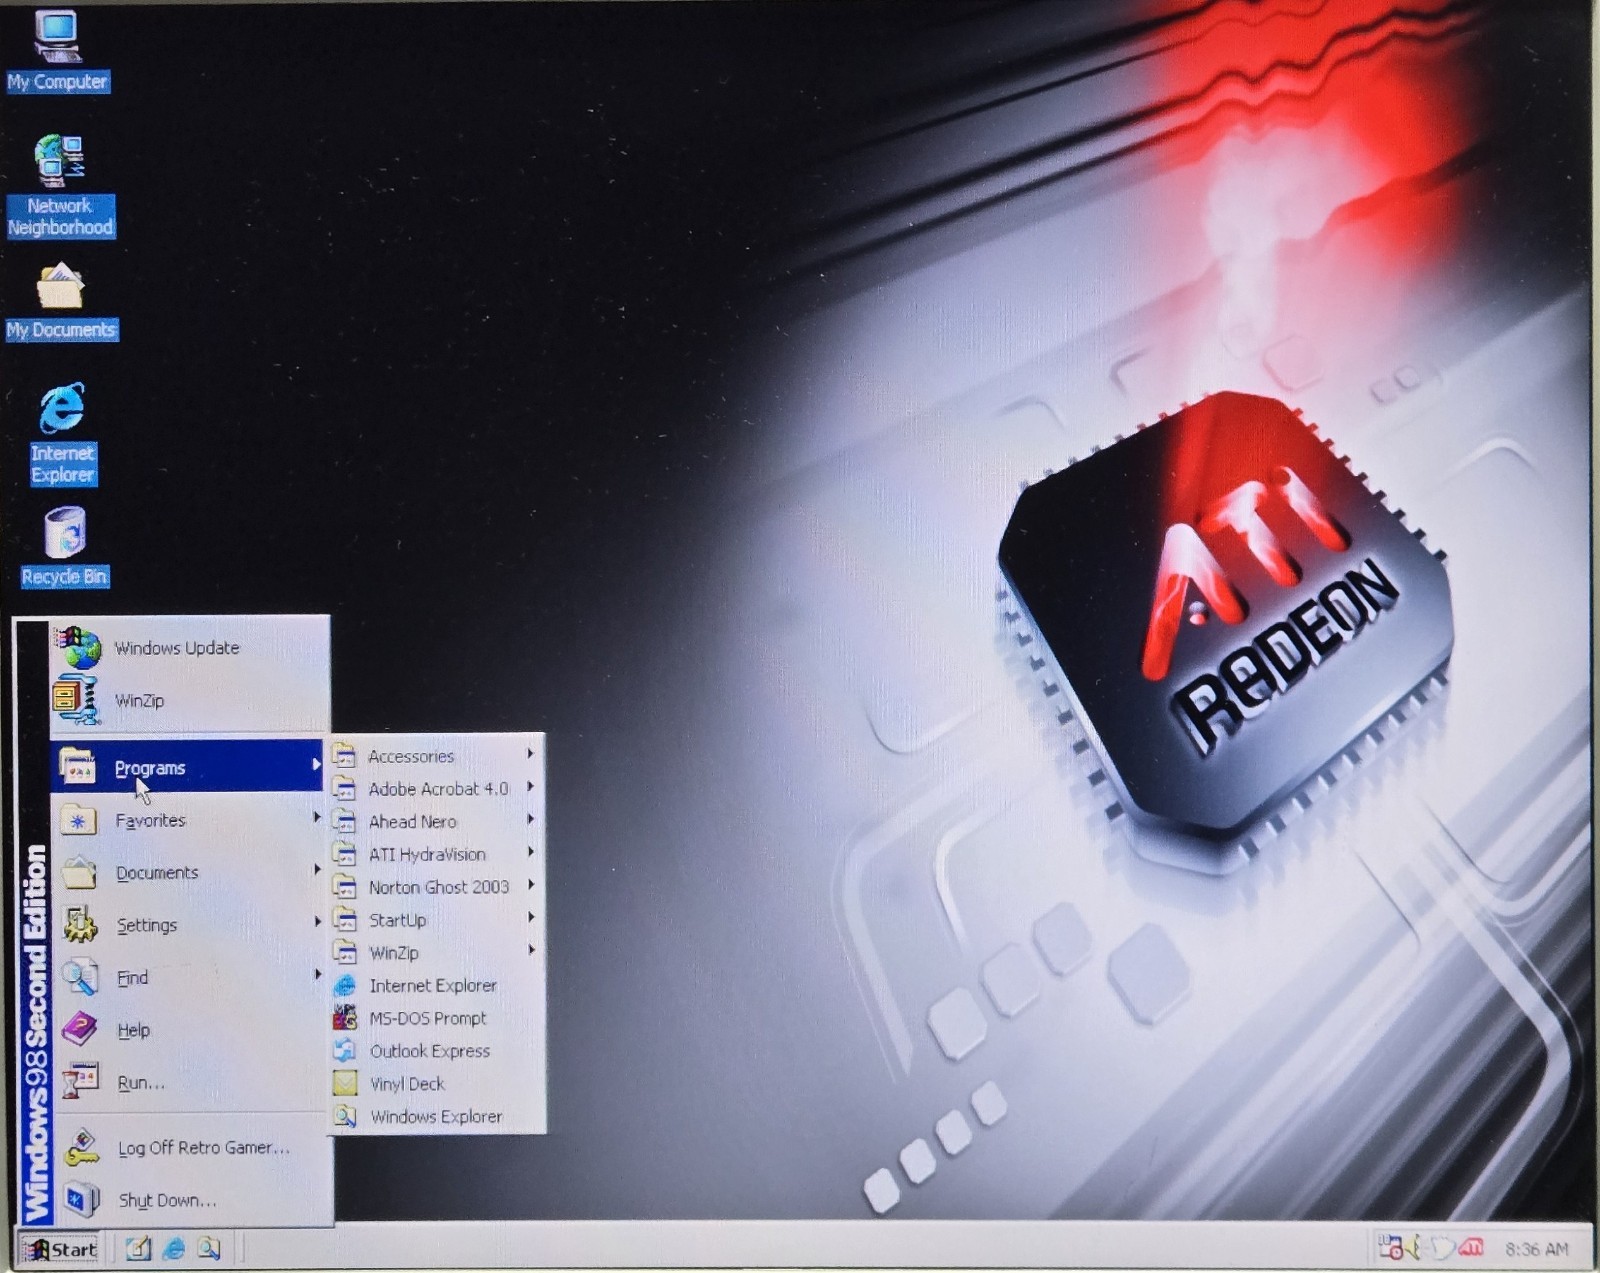Screen dimensions: 1600x1273
Task: Click the Shut Down monitor icon
Action: (82, 1199)
